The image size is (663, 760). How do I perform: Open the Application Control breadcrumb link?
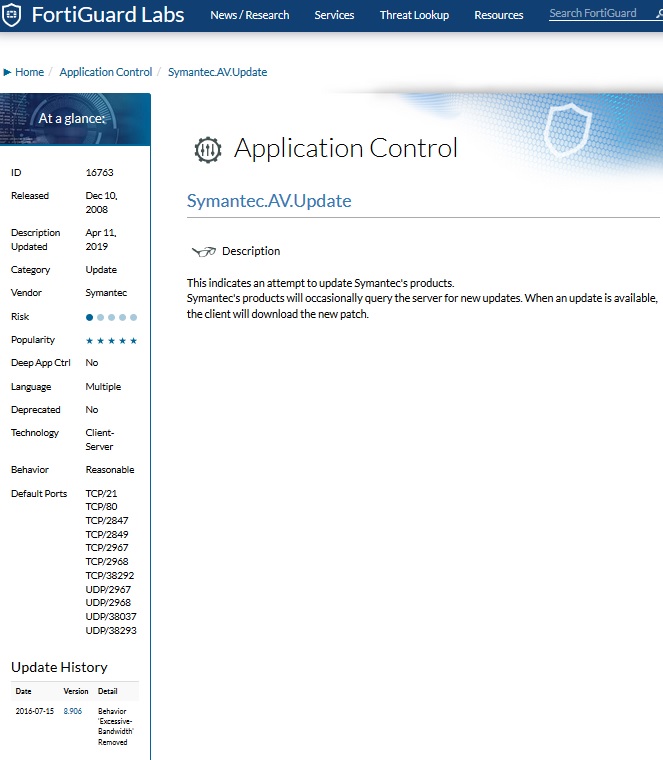(106, 72)
